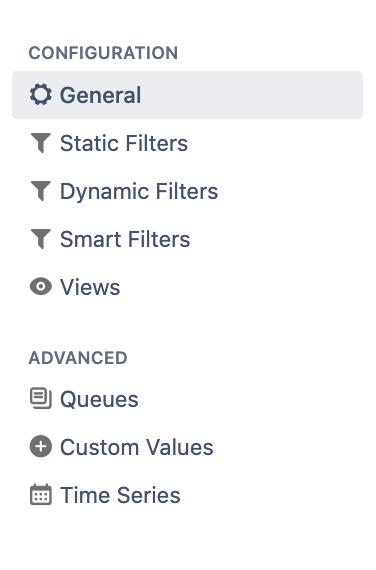Click the funnel icon next to Static Filters
The image size is (376, 570).
point(40,143)
